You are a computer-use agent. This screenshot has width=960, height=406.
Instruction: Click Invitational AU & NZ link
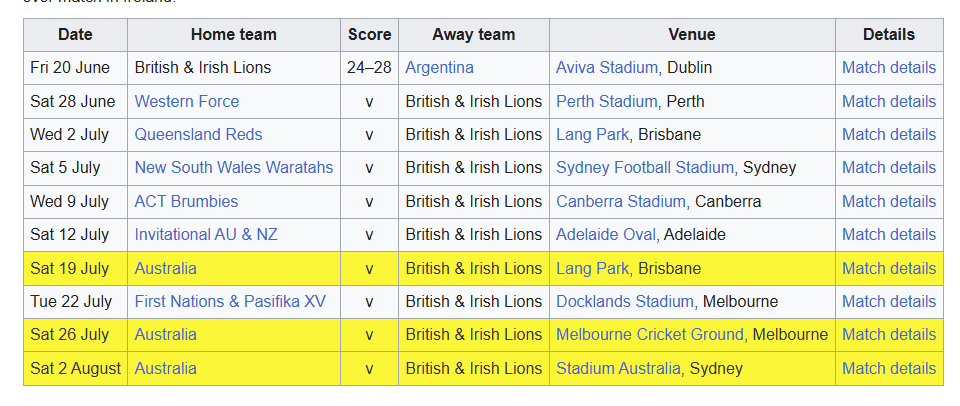pyautogui.click(x=206, y=234)
